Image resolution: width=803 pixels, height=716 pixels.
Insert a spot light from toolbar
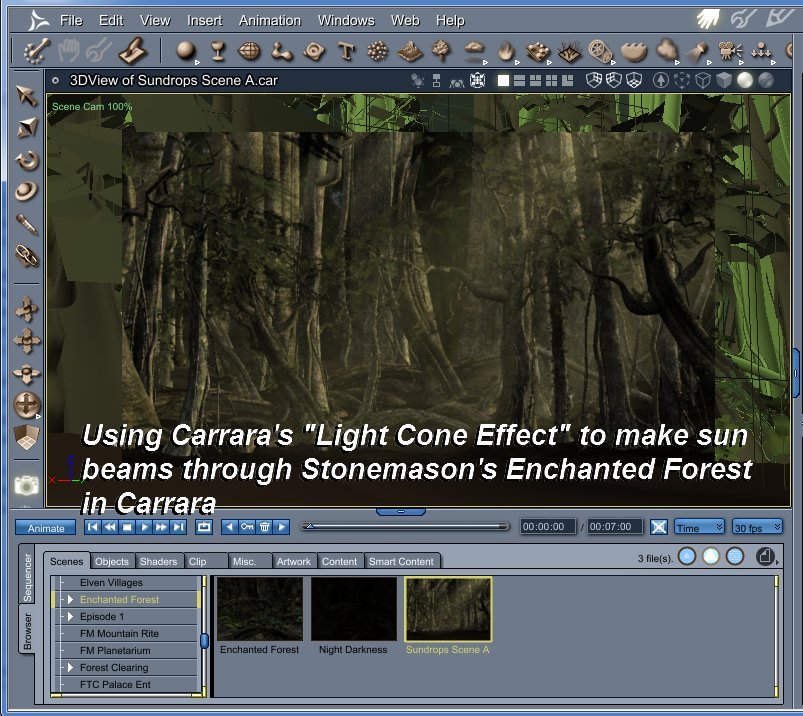tap(697, 51)
